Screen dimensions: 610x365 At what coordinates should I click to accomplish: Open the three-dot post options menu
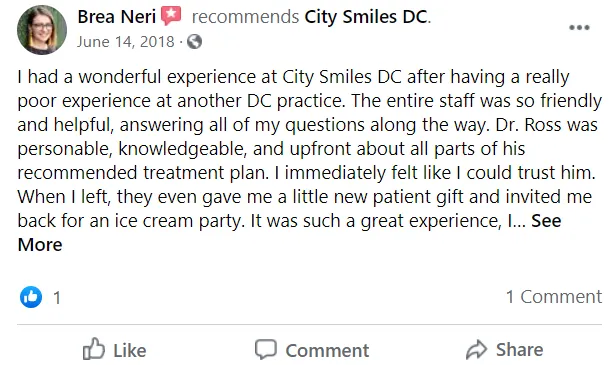click(579, 27)
